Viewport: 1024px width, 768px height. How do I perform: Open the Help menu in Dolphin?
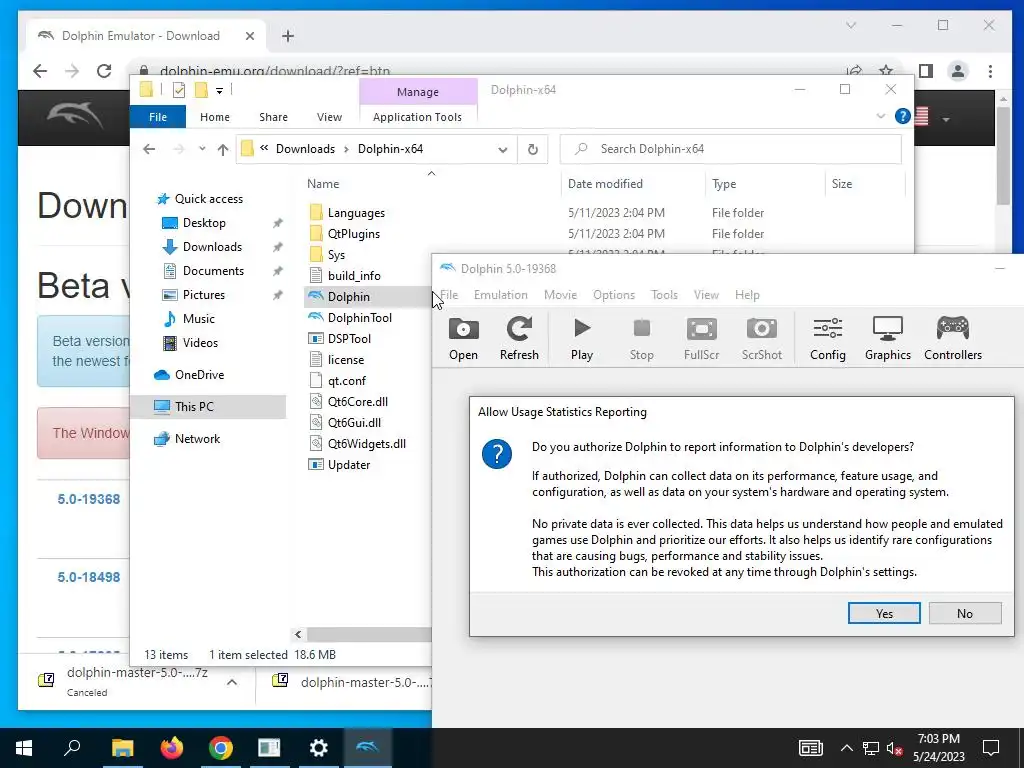(747, 295)
